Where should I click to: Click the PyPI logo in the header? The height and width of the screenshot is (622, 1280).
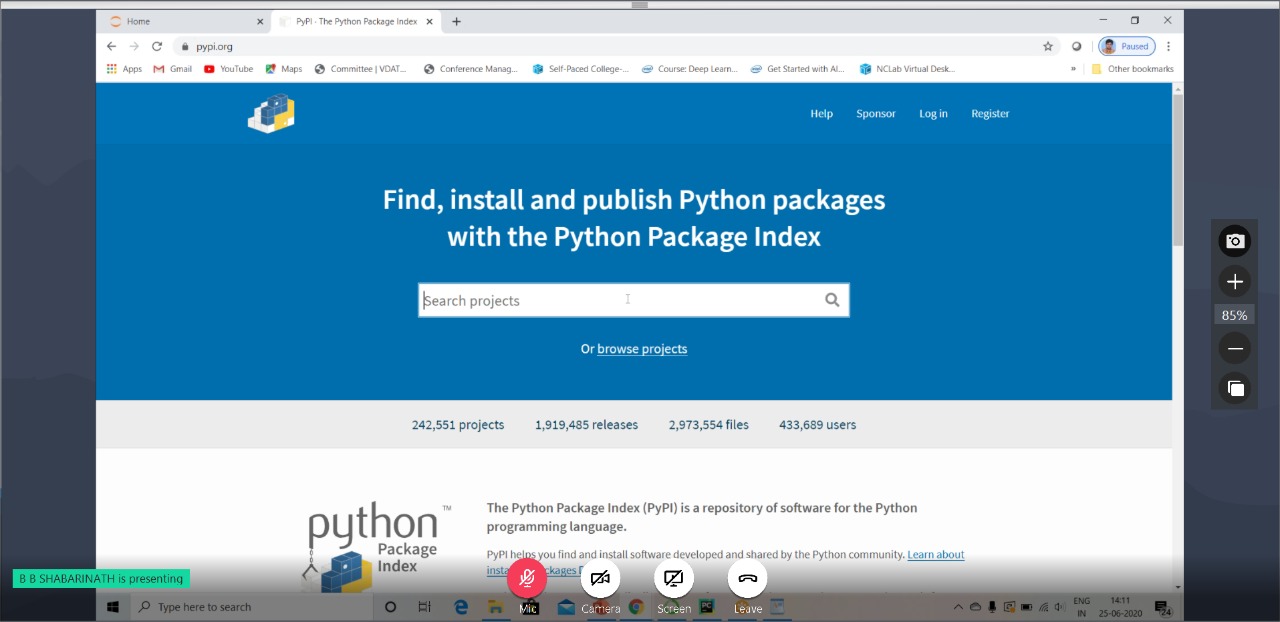271,114
